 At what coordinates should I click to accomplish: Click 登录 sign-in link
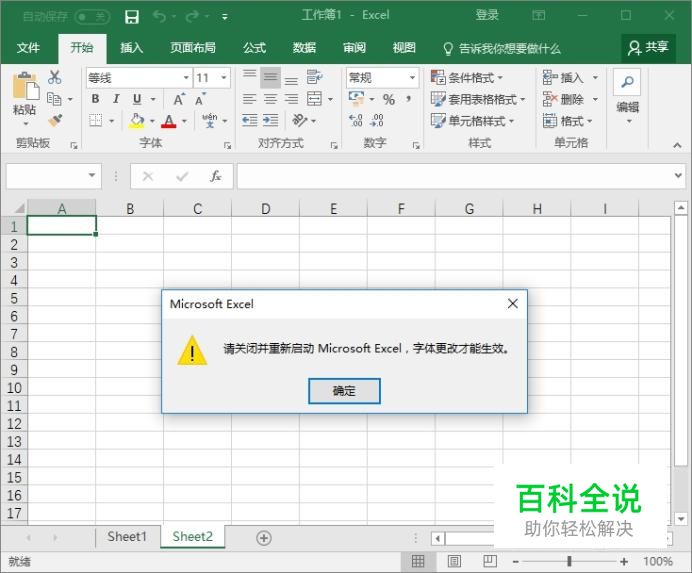pos(487,15)
